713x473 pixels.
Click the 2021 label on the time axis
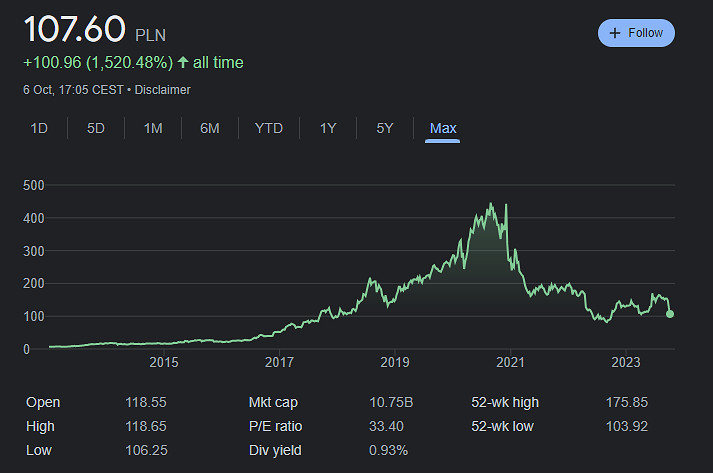click(510, 361)
